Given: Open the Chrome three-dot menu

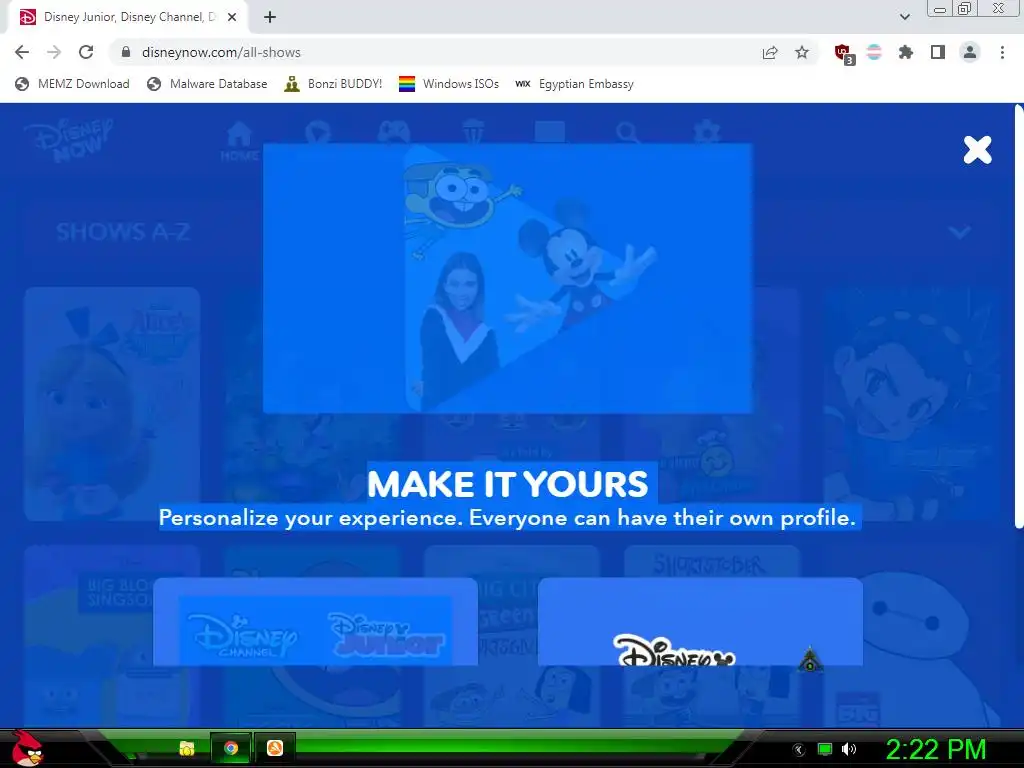Looking at the screenshot, I should click(1002, 52).
